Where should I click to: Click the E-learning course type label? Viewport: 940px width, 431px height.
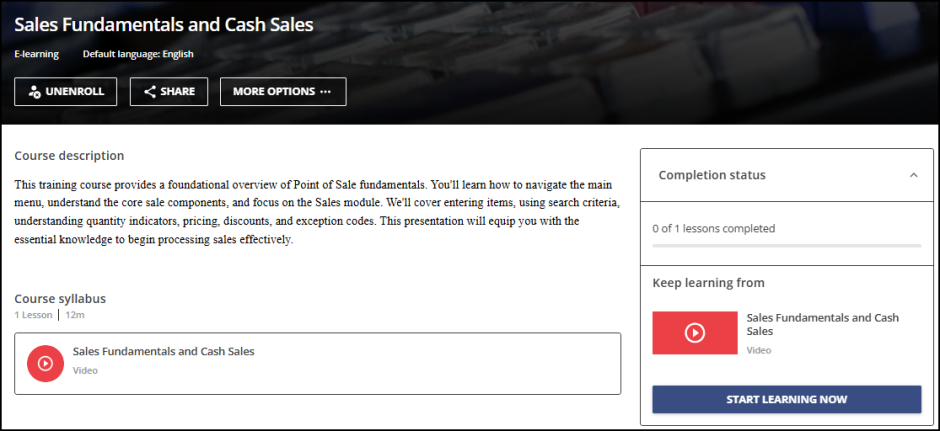click(36, 54)
